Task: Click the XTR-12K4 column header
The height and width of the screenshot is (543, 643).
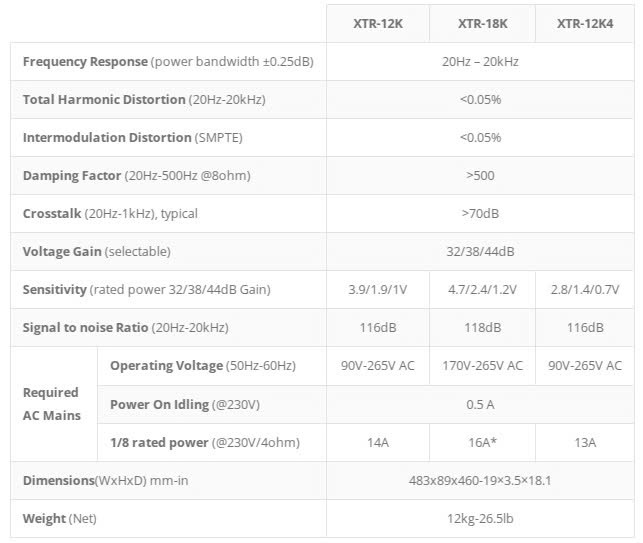Action: click(x=585, y=23)
